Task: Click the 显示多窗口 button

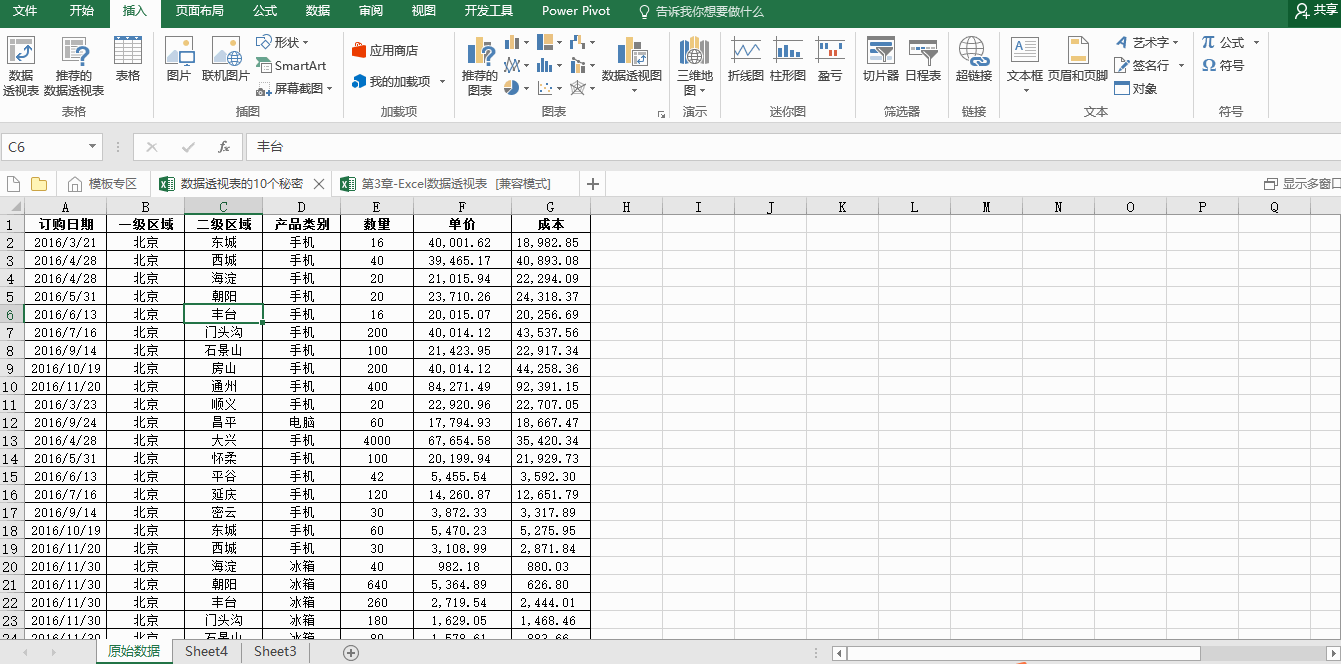Action: [x=1302, y=184]
